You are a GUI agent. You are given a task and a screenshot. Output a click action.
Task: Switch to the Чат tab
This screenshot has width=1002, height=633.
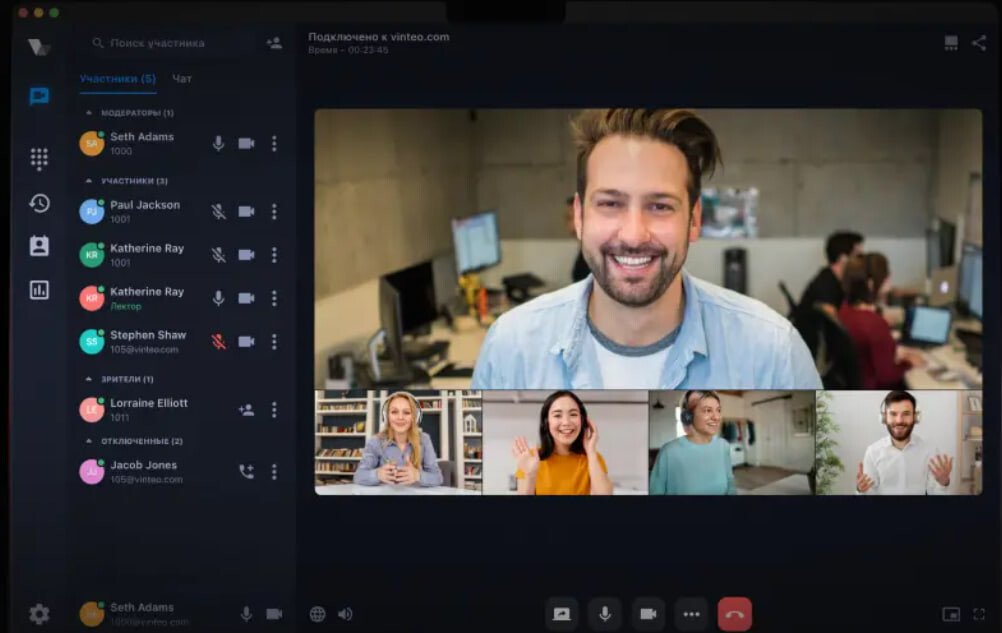pyautogui.click(x=182, y=78)
